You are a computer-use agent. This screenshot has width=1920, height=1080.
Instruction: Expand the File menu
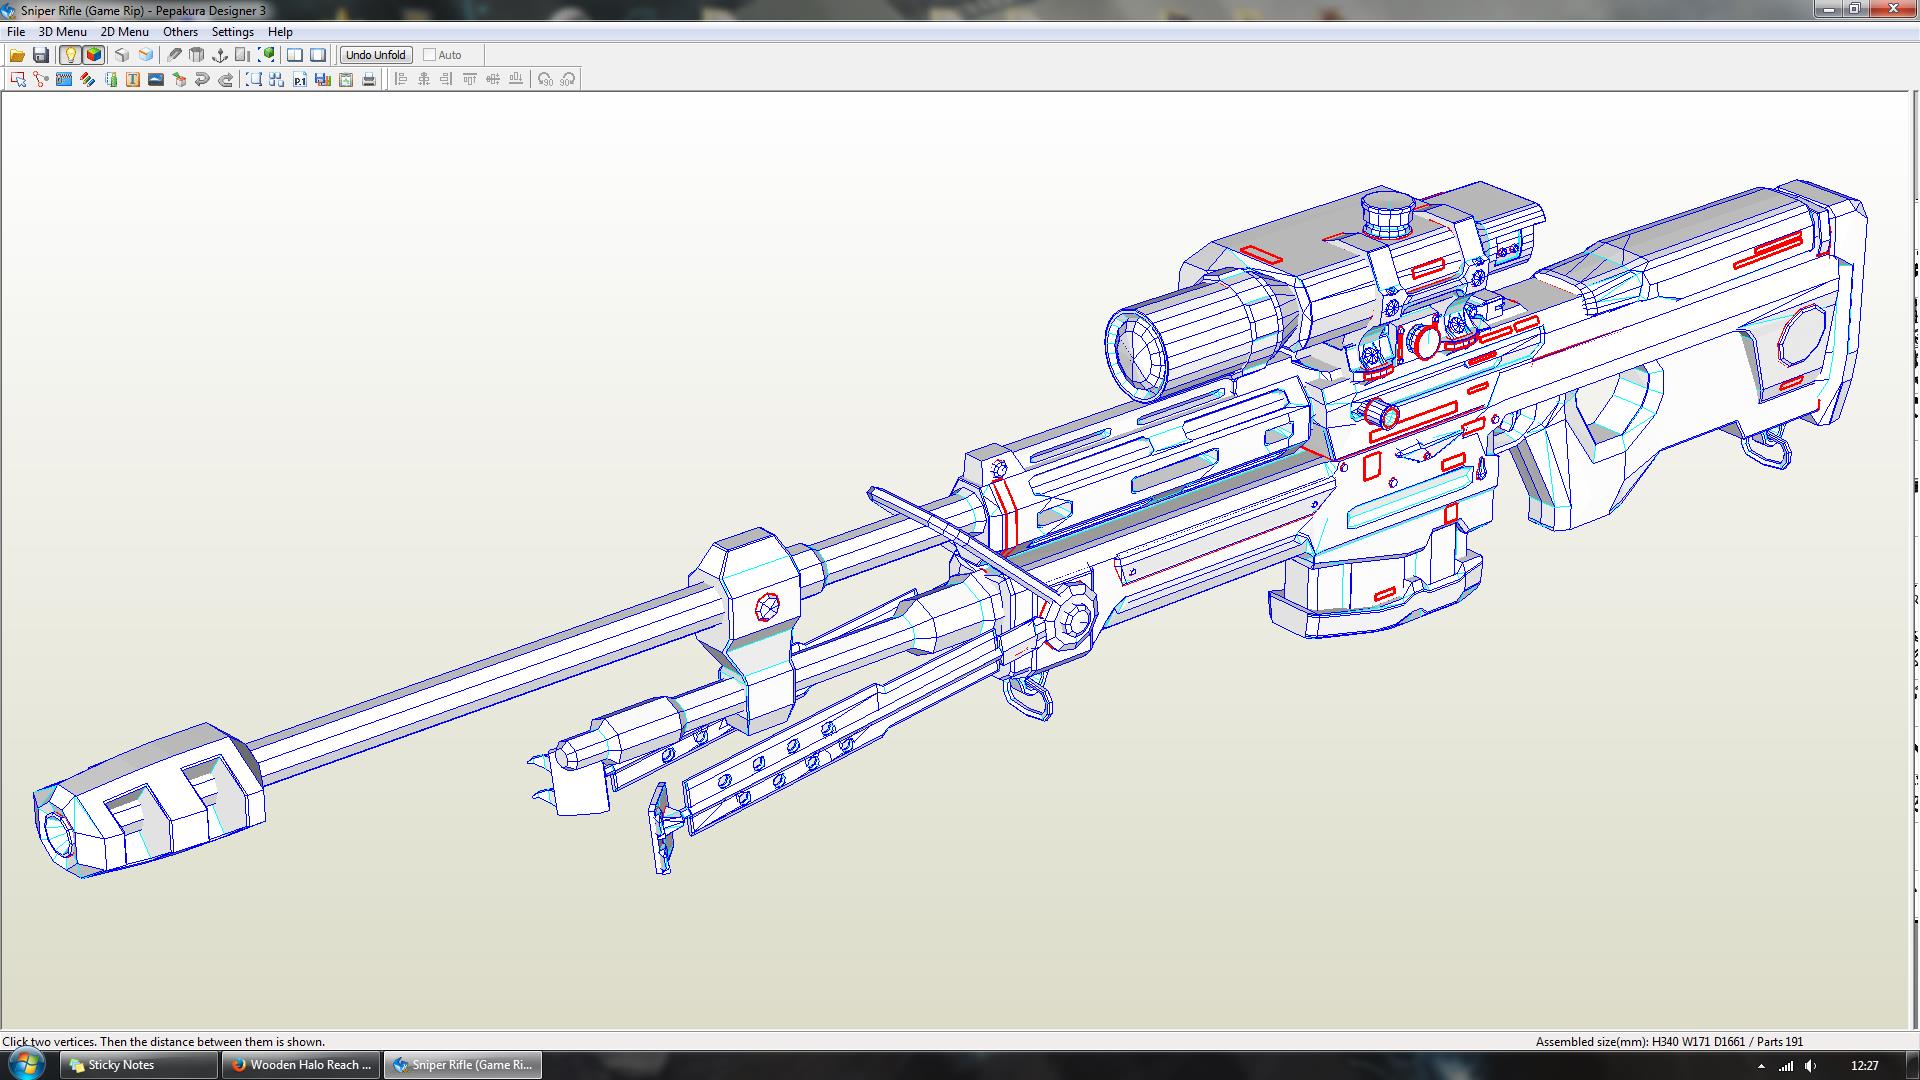[16, 32]
